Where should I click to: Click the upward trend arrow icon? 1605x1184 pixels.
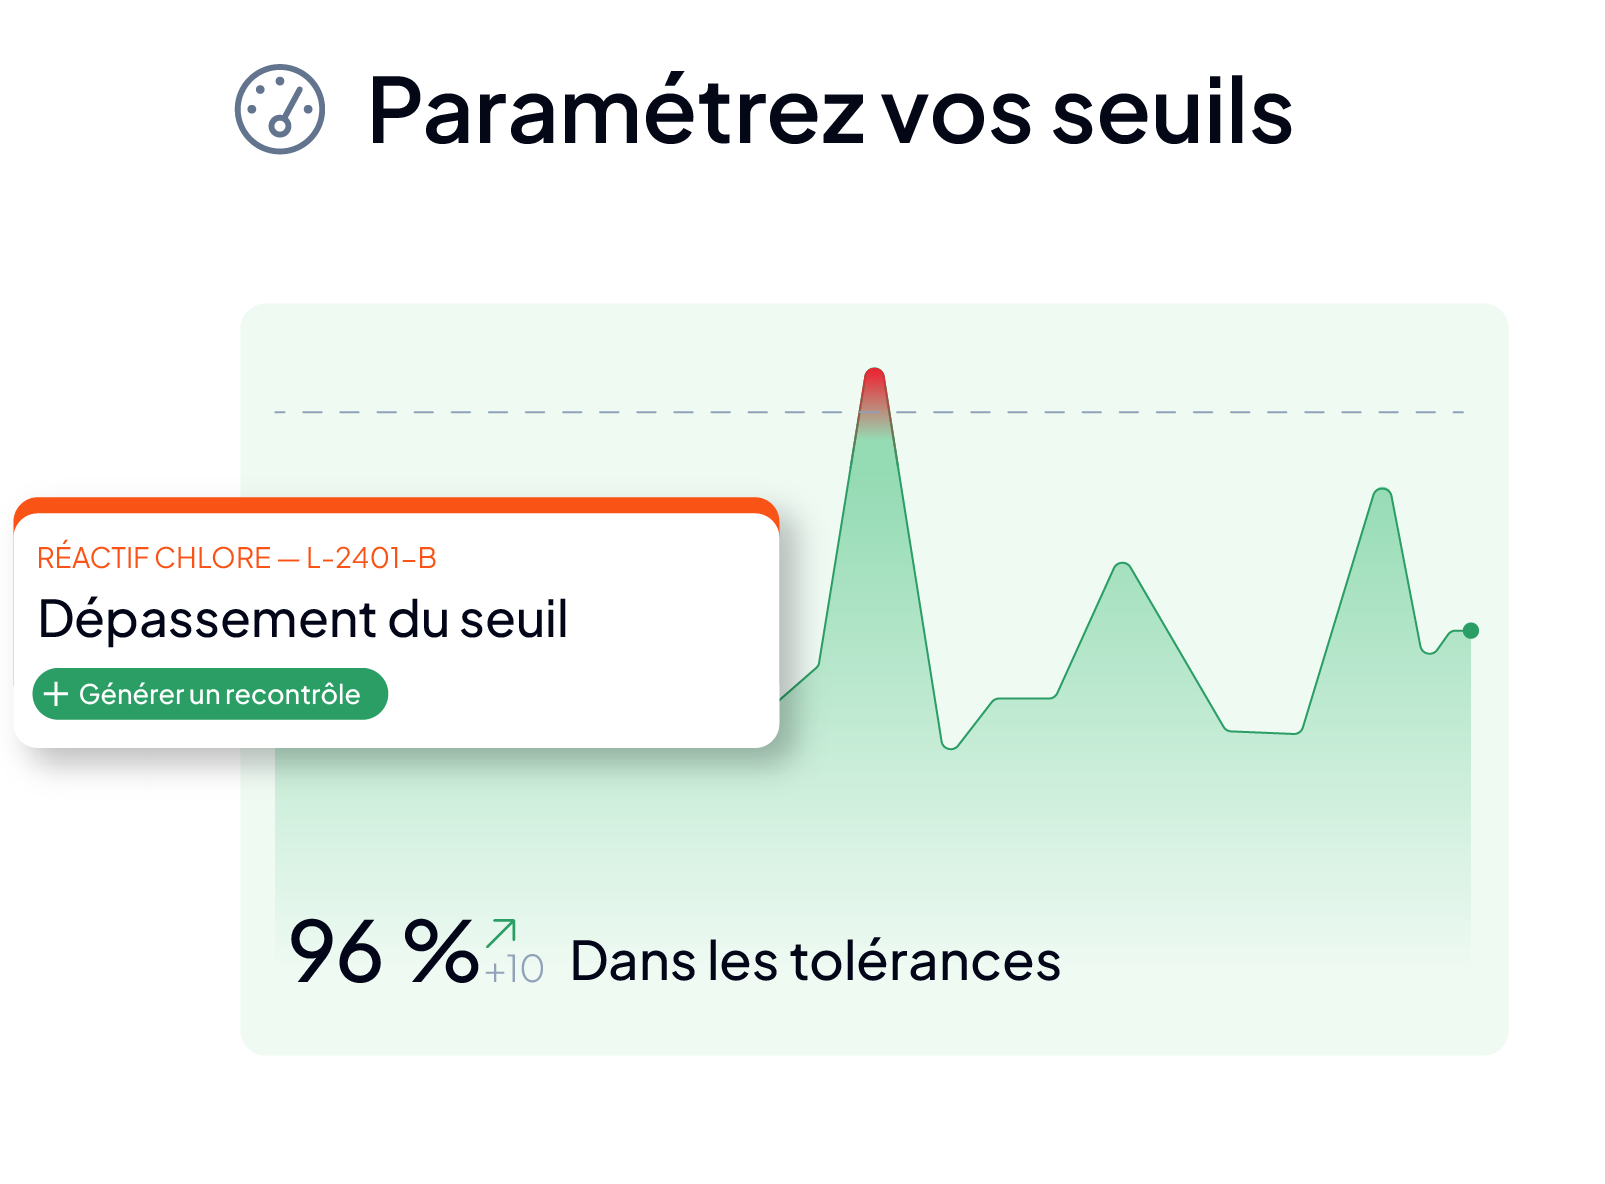tap(501, 933)
